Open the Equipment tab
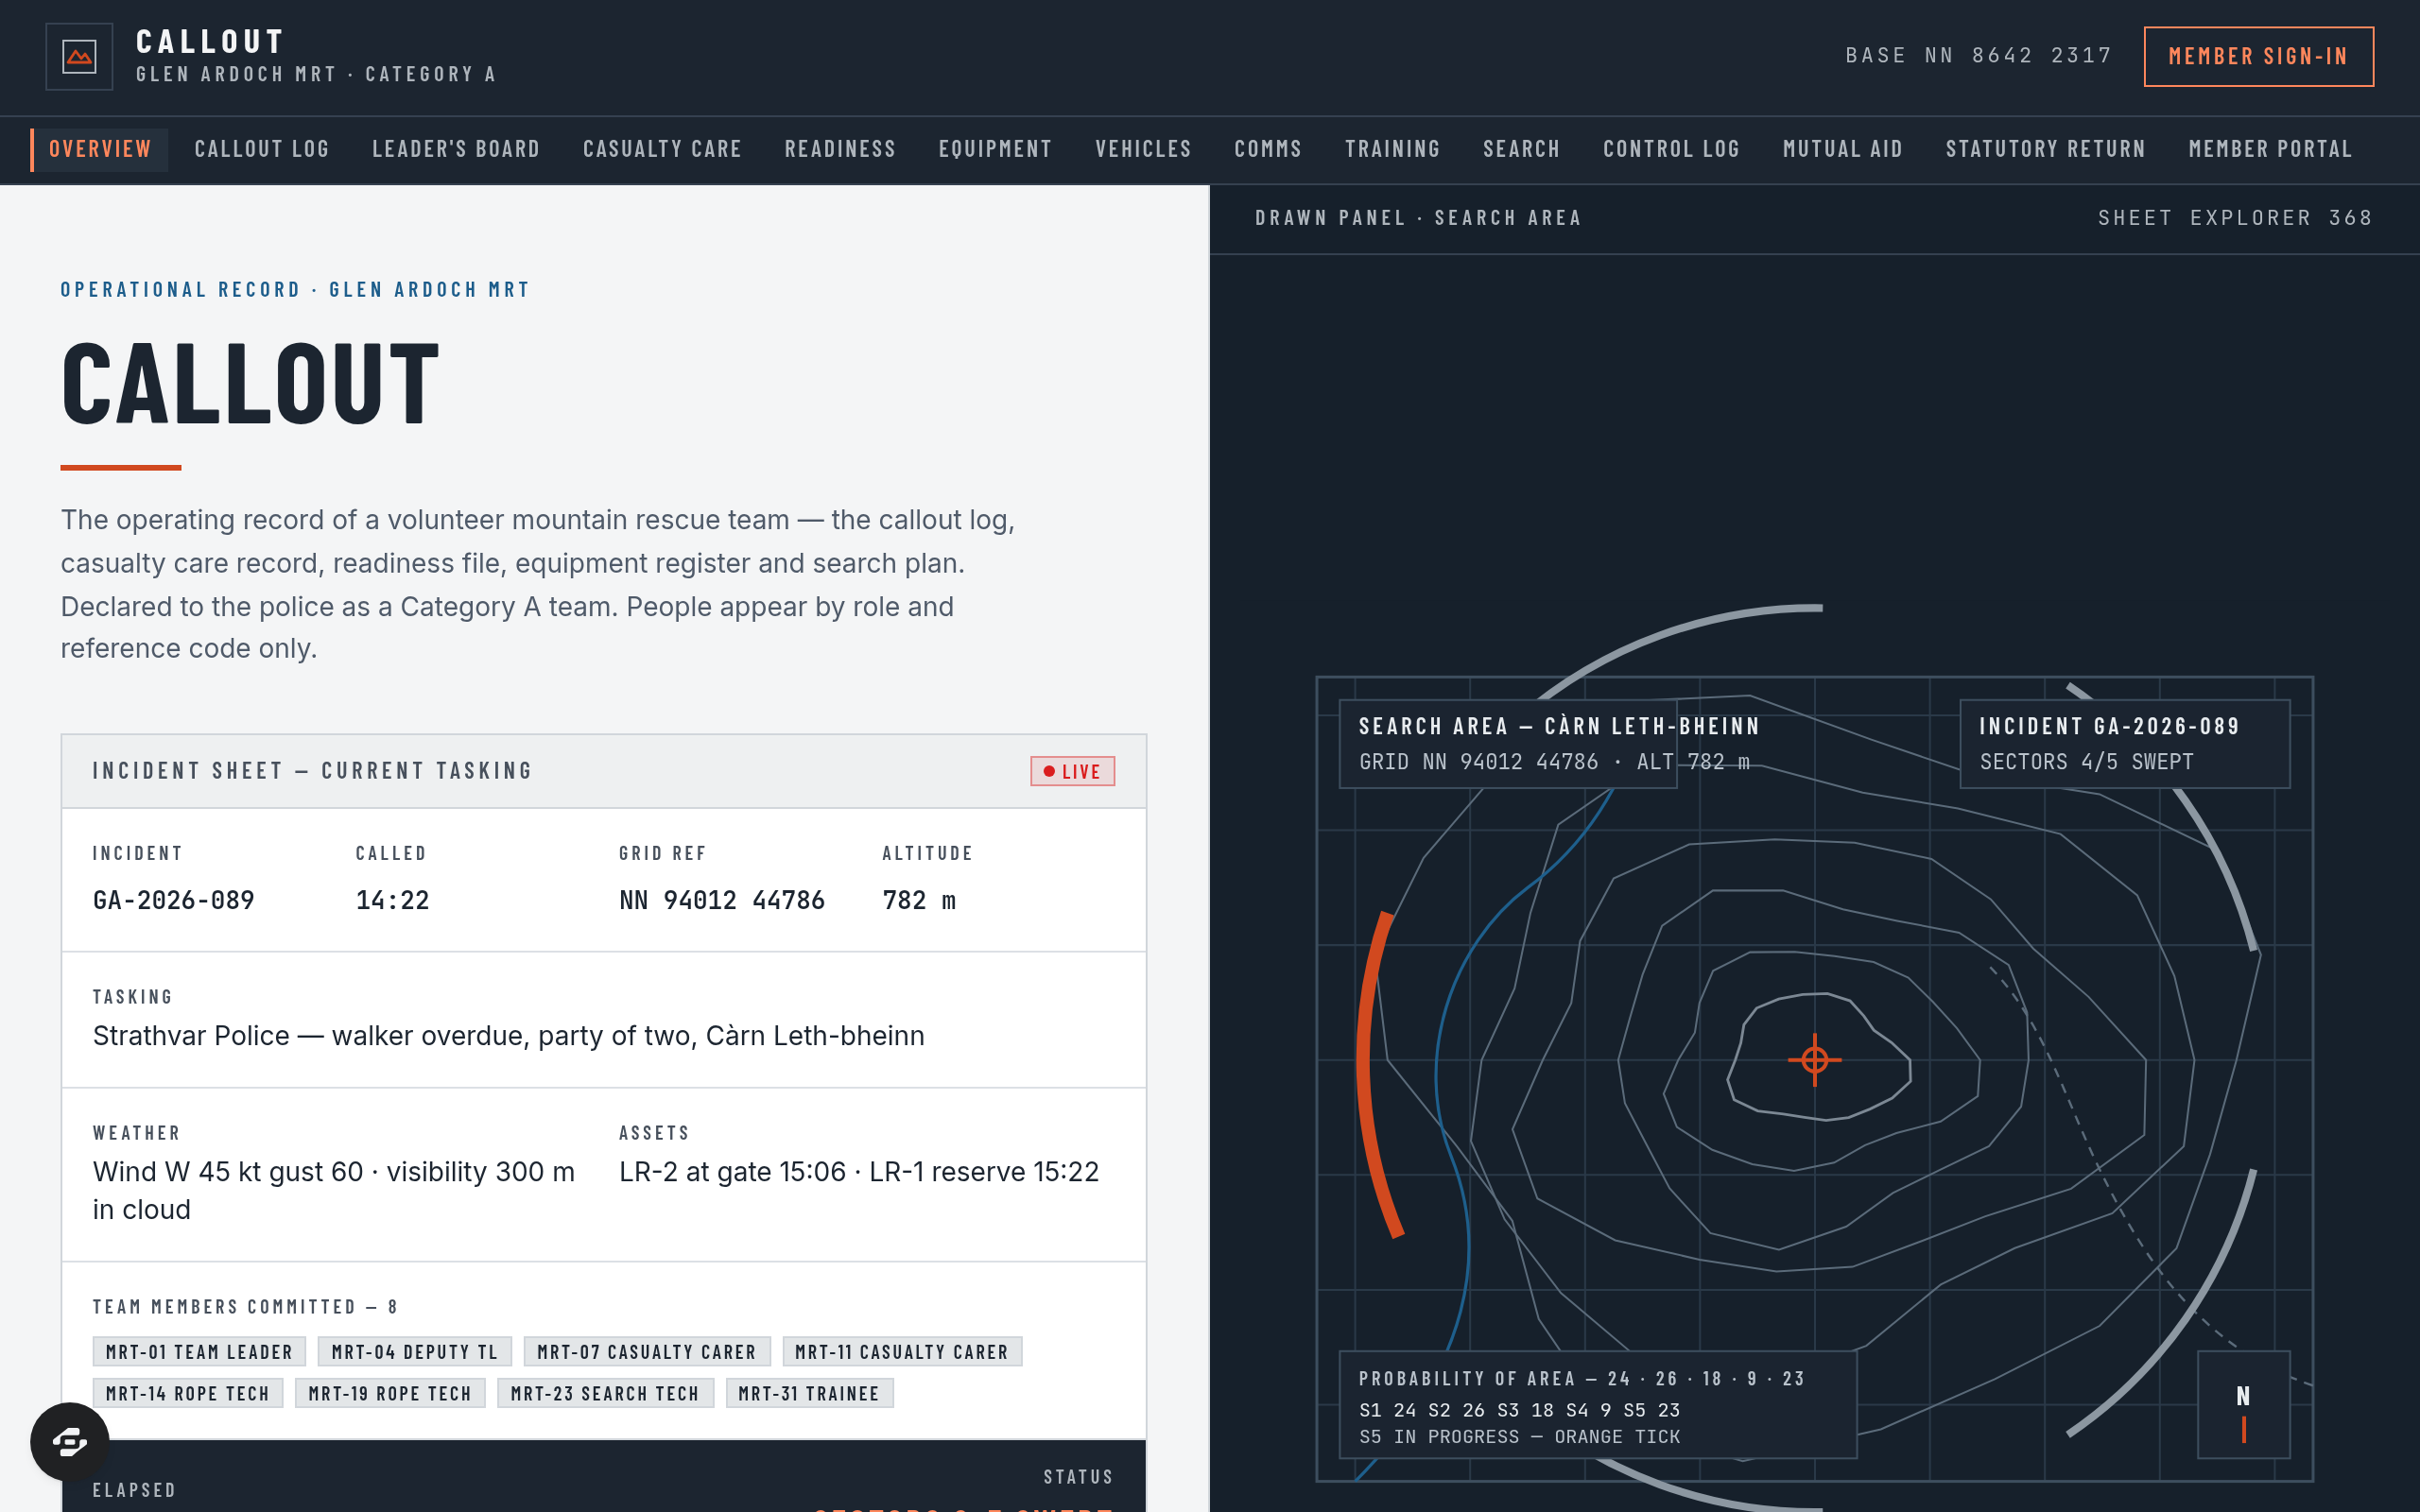 tap(995, 149)
